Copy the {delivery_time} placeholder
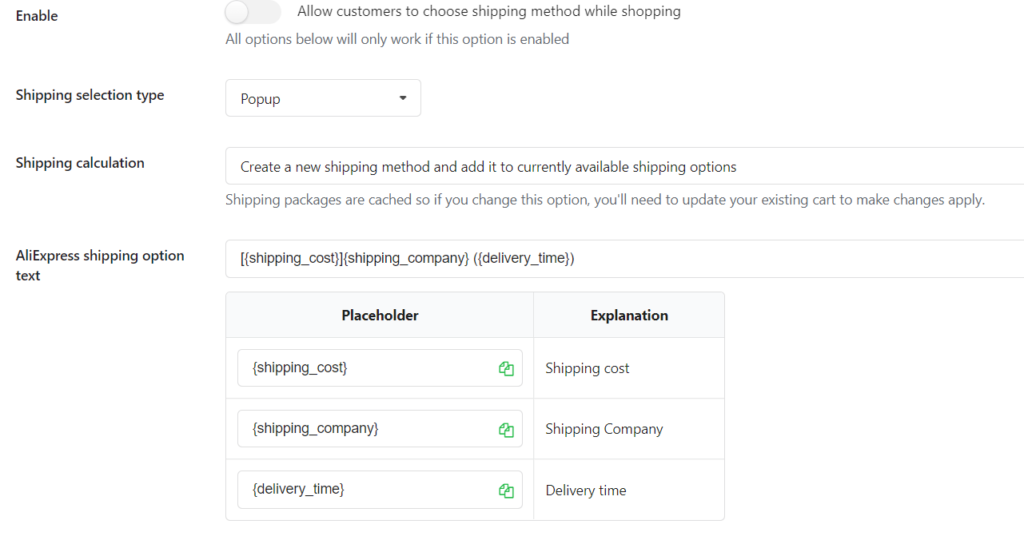 [506, 491]
